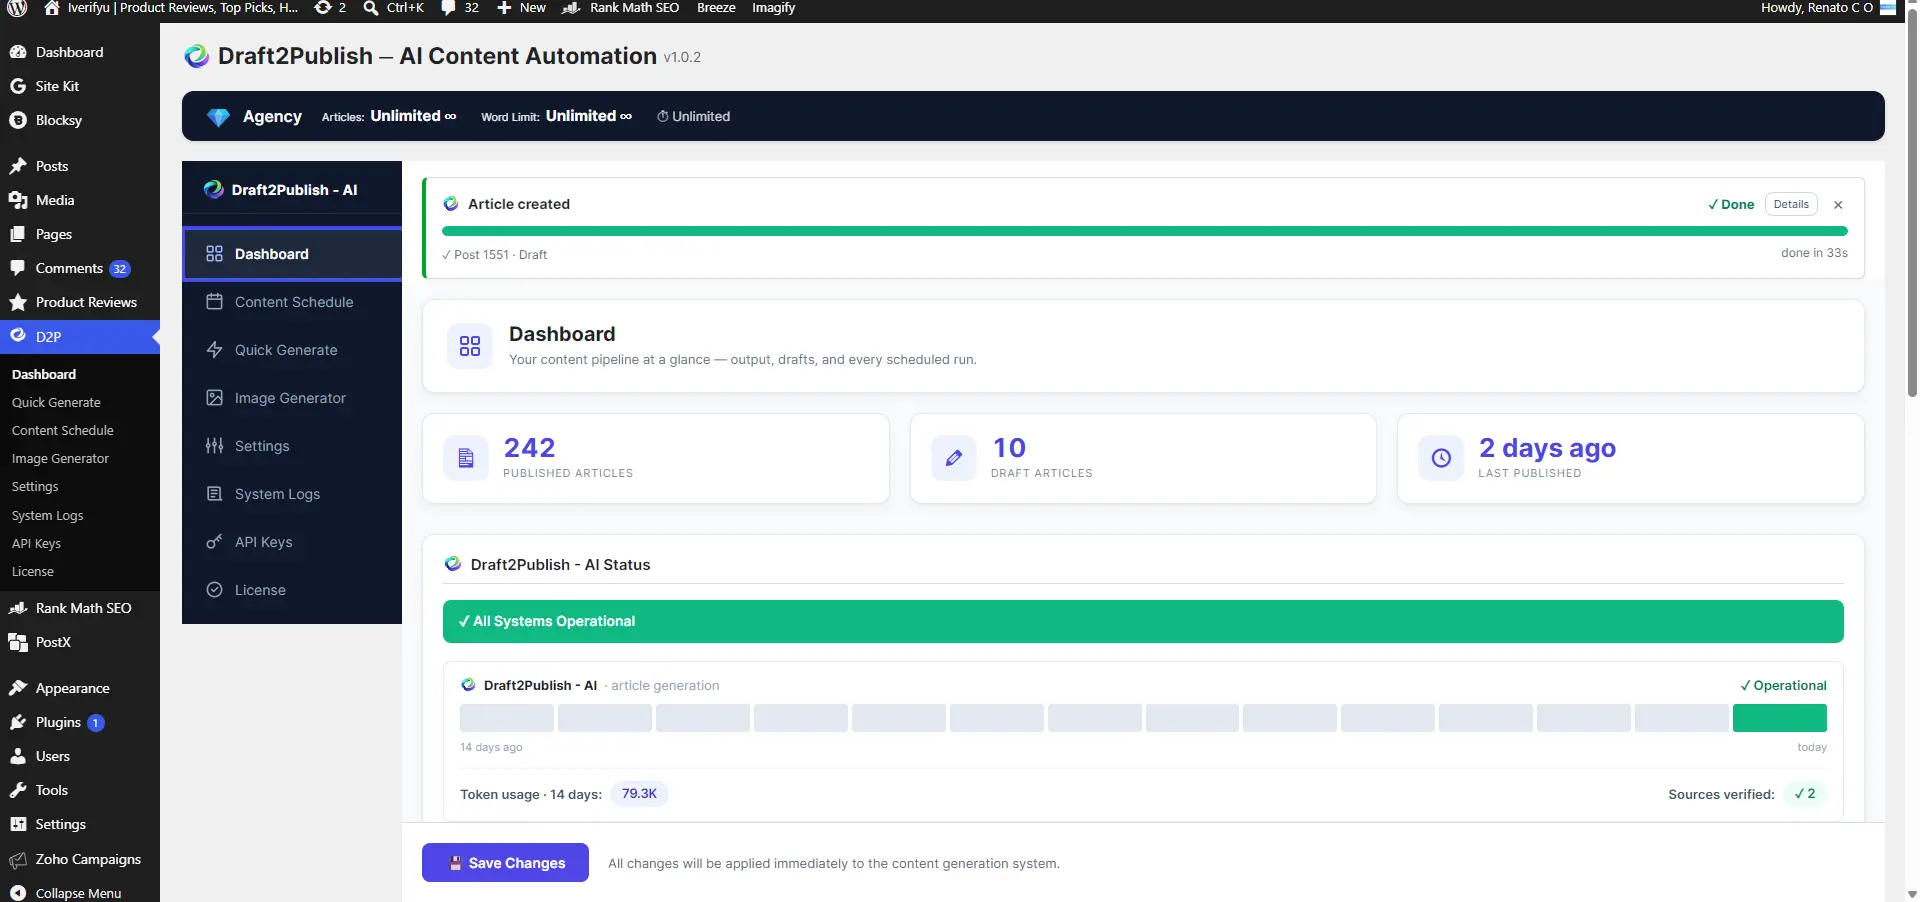Switch to plugin Settings tab
The height and width of the screenshot is (902, 1920).
pyautogui.click(x=292, y=446)
